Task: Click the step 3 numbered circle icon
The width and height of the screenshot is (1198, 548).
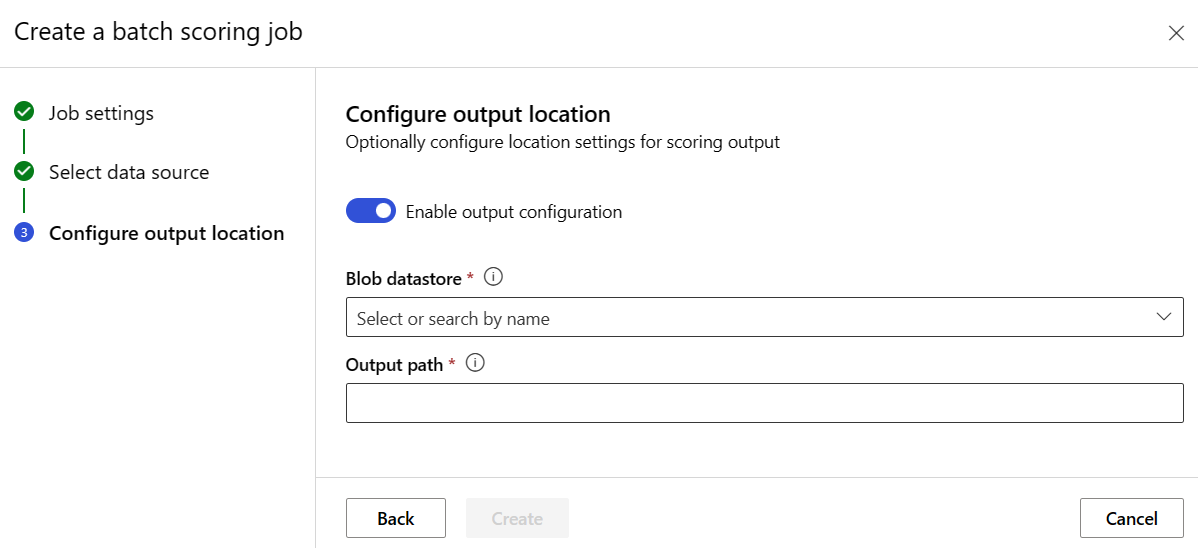Action: coord(24,233)
